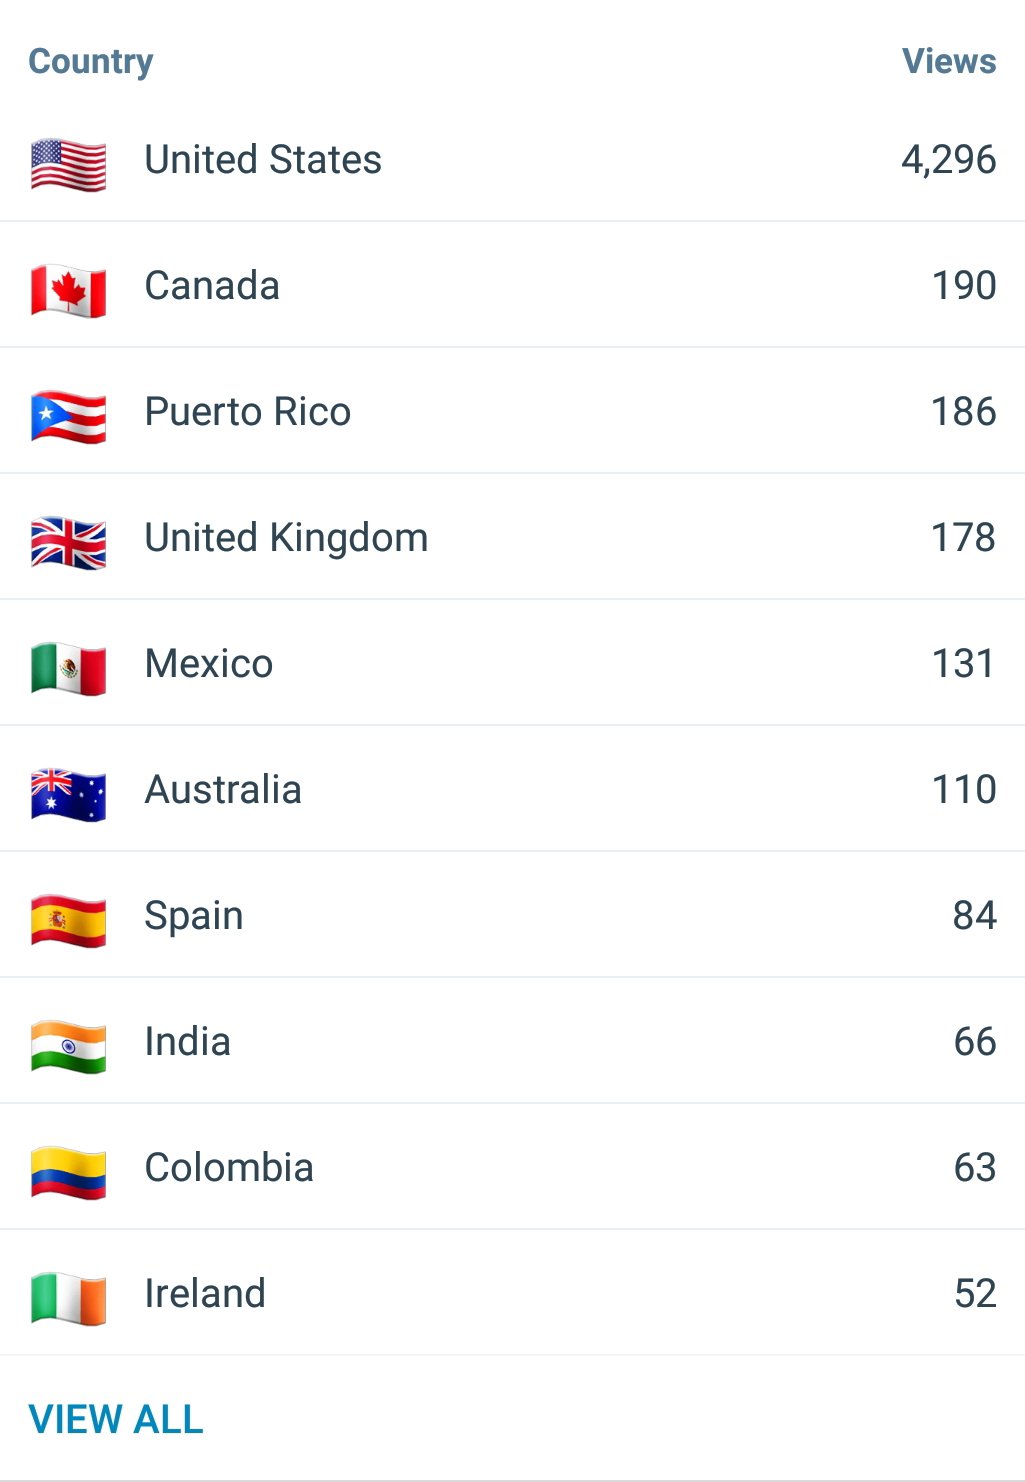
Task: Select the Puerto Rico flag icon
Action: [x=68, y=416]
